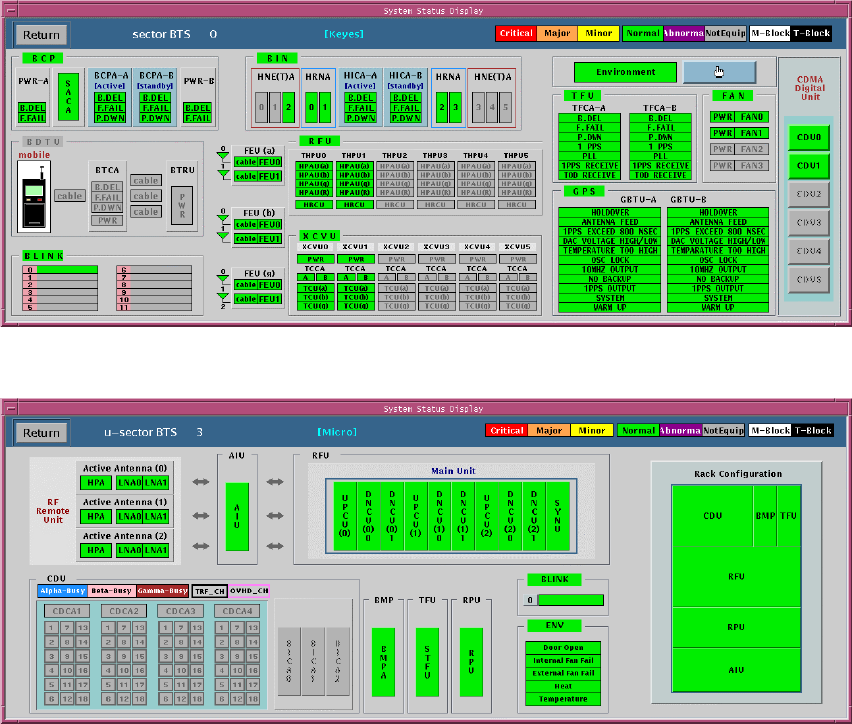Click HRCU indicator under THPU0
Viewport: 852px width, 724px height.
(x=314, y=205)
